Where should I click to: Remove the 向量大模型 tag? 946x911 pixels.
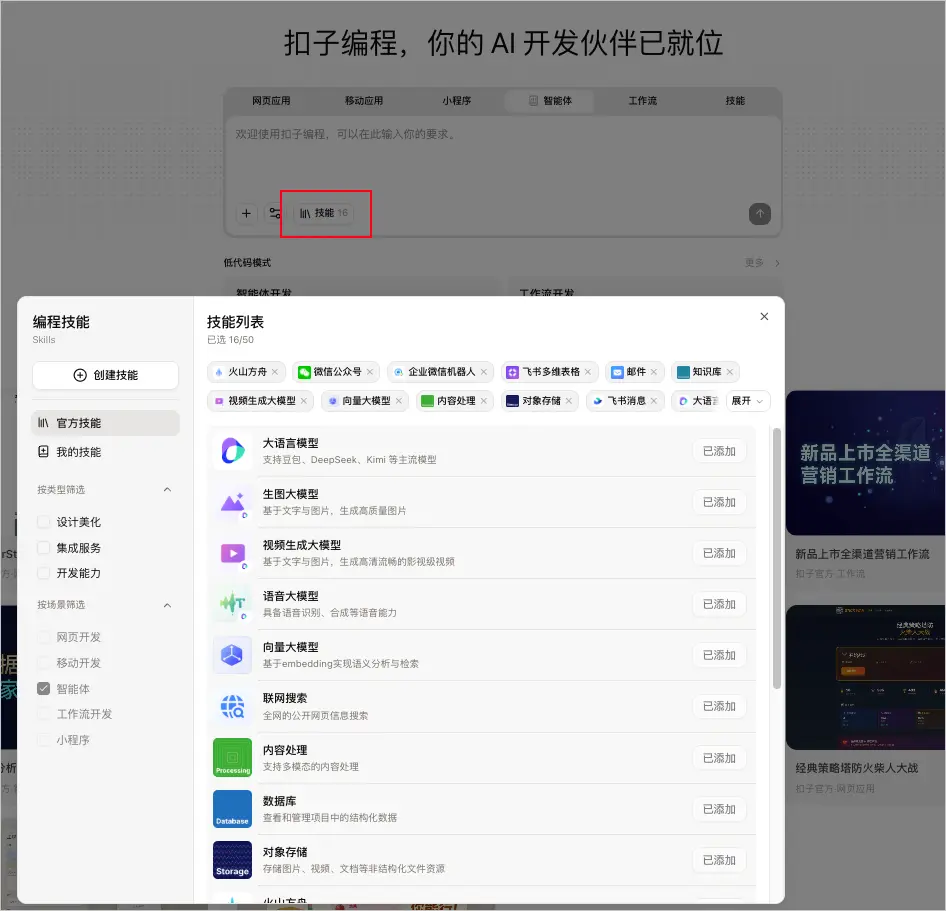click(399, 401)
